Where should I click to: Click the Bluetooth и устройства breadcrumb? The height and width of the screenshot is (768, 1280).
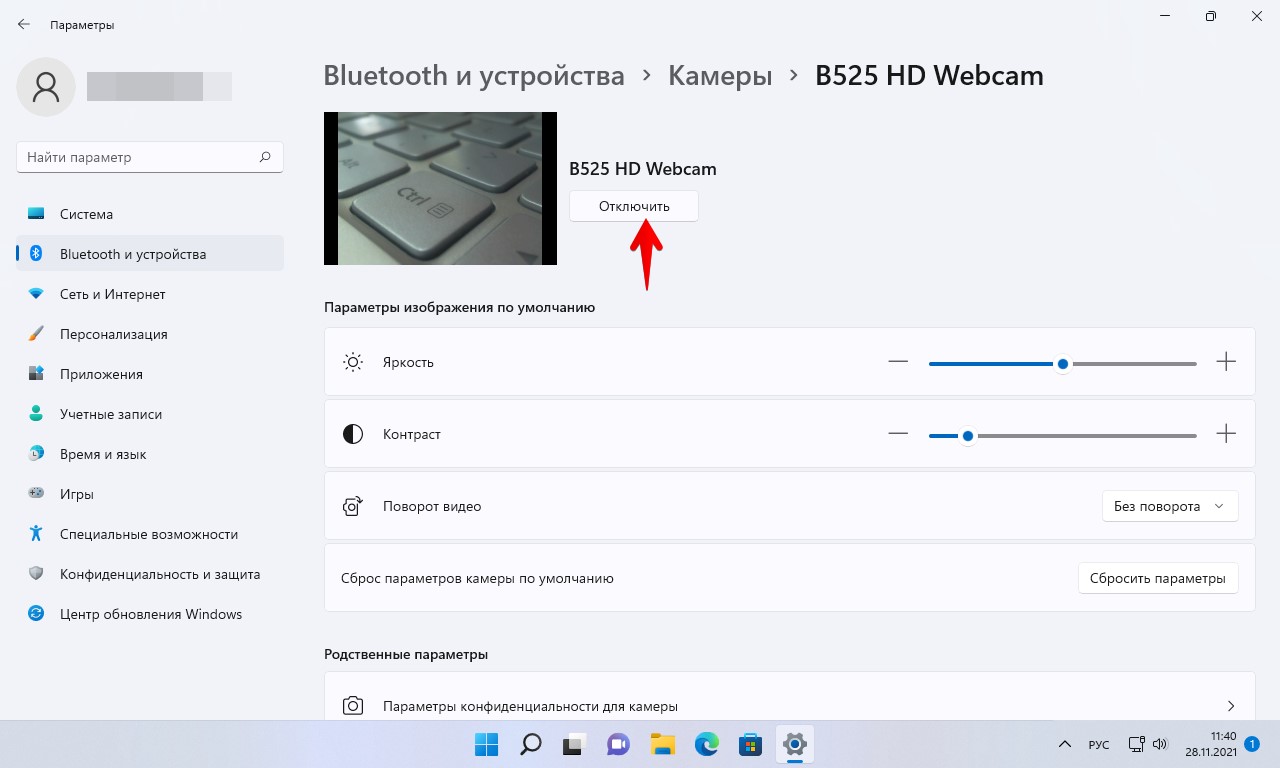point(474,75)
